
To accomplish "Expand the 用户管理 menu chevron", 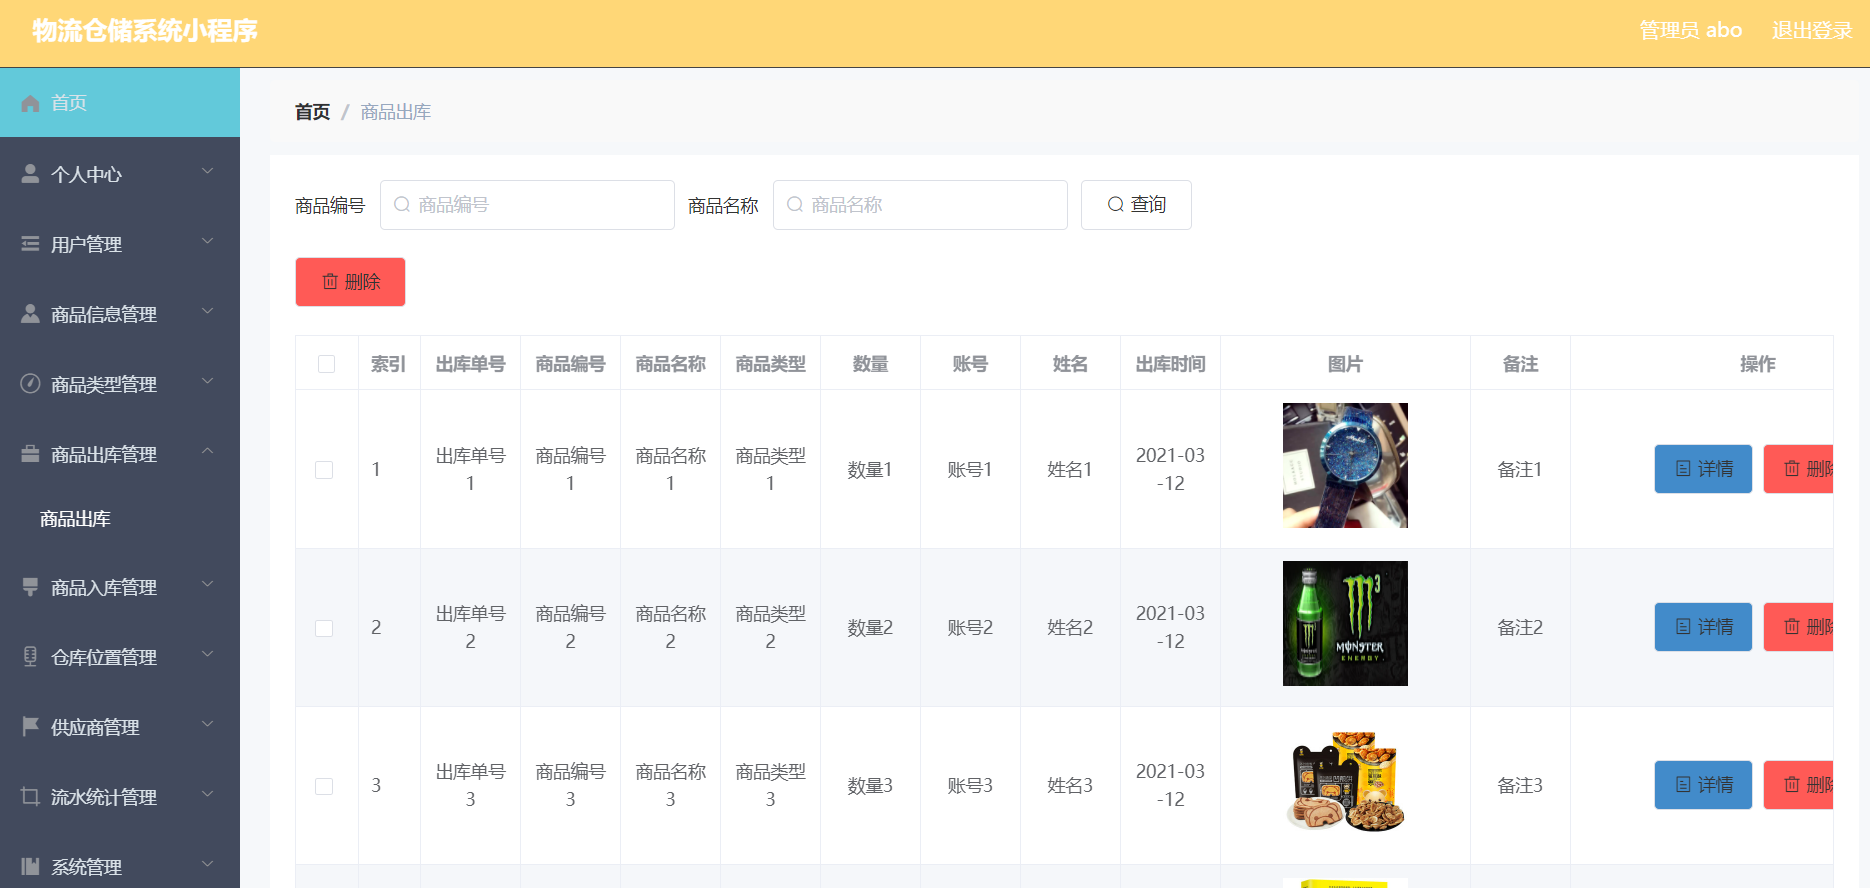I will click(208, 242).
